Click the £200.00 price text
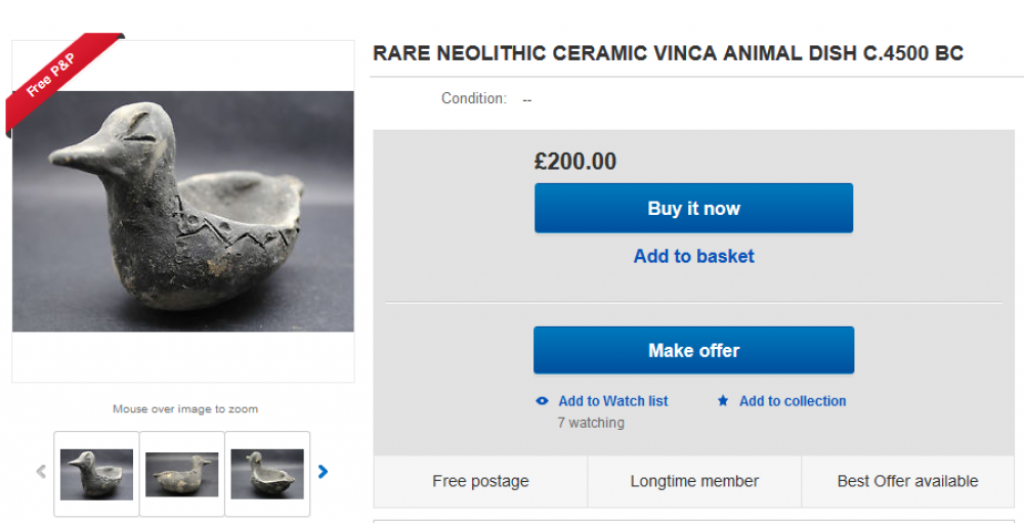Image resolution: width=1024 pixels, height=523 pixels. (x=575, y=161)
